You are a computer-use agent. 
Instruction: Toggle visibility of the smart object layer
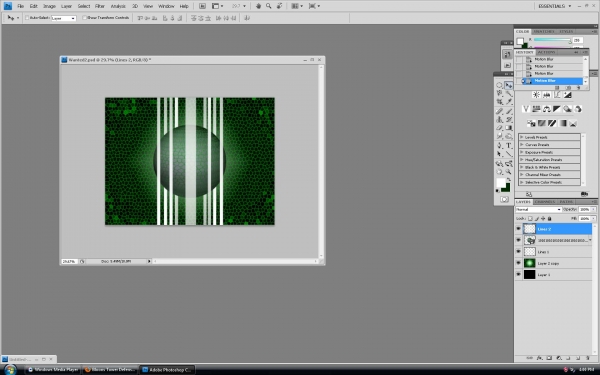tap(518, 240)
